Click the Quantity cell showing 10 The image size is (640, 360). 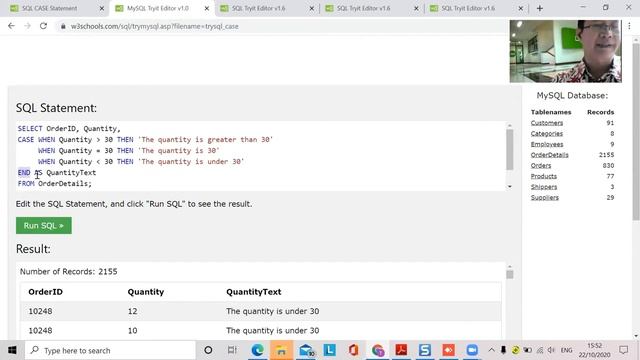coord(132,330)
